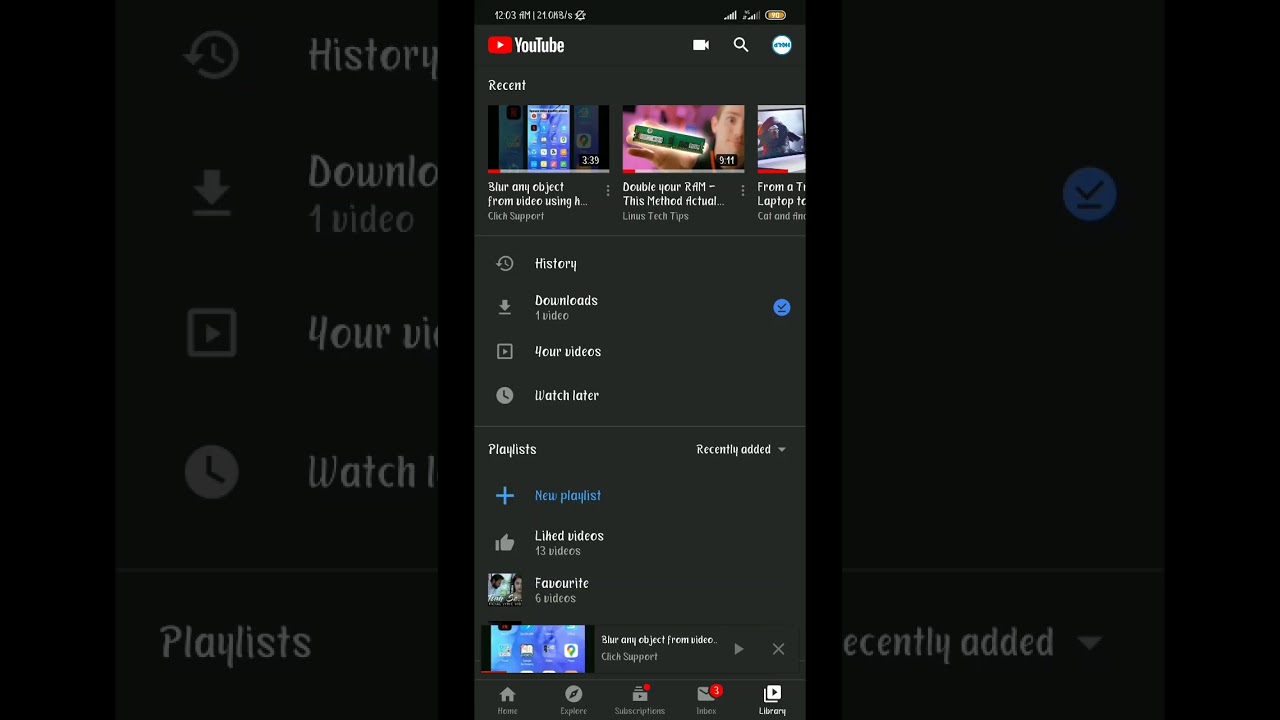Click the 'Recent' section heading

click(x=507, y=86)
